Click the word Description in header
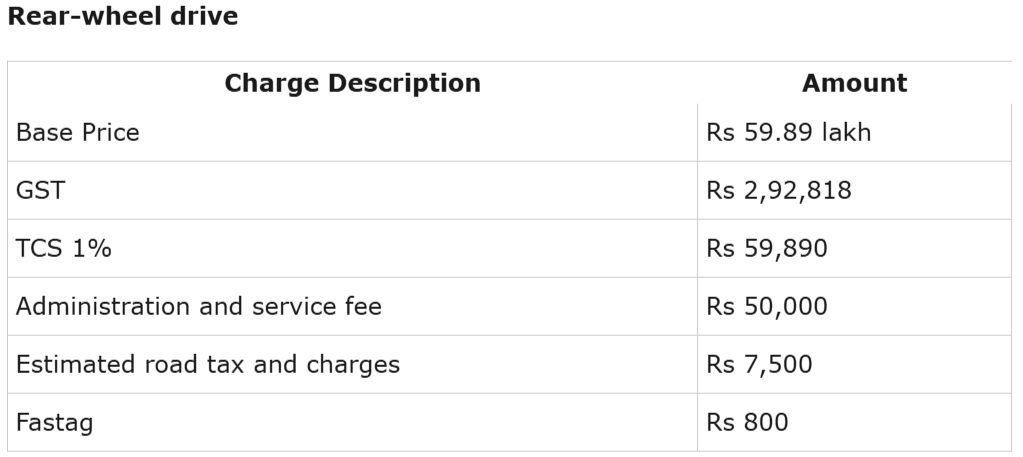 [404, 84]
